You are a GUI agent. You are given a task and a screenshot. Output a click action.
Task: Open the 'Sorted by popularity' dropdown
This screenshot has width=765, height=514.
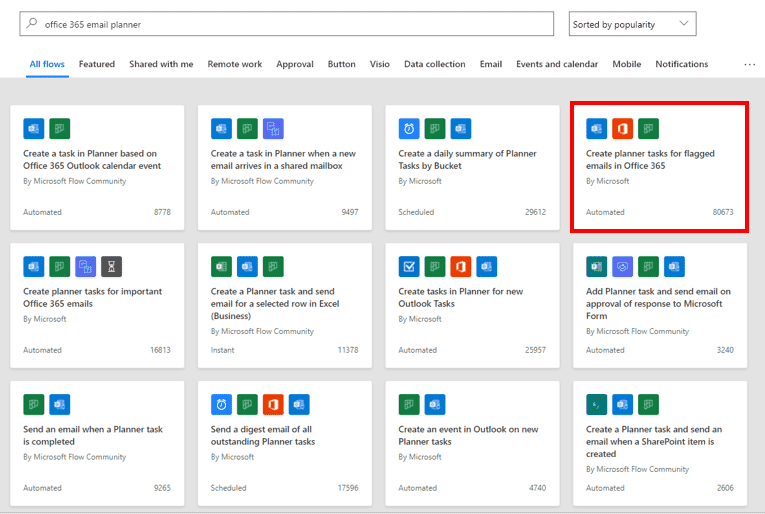[x=632, y=24]
